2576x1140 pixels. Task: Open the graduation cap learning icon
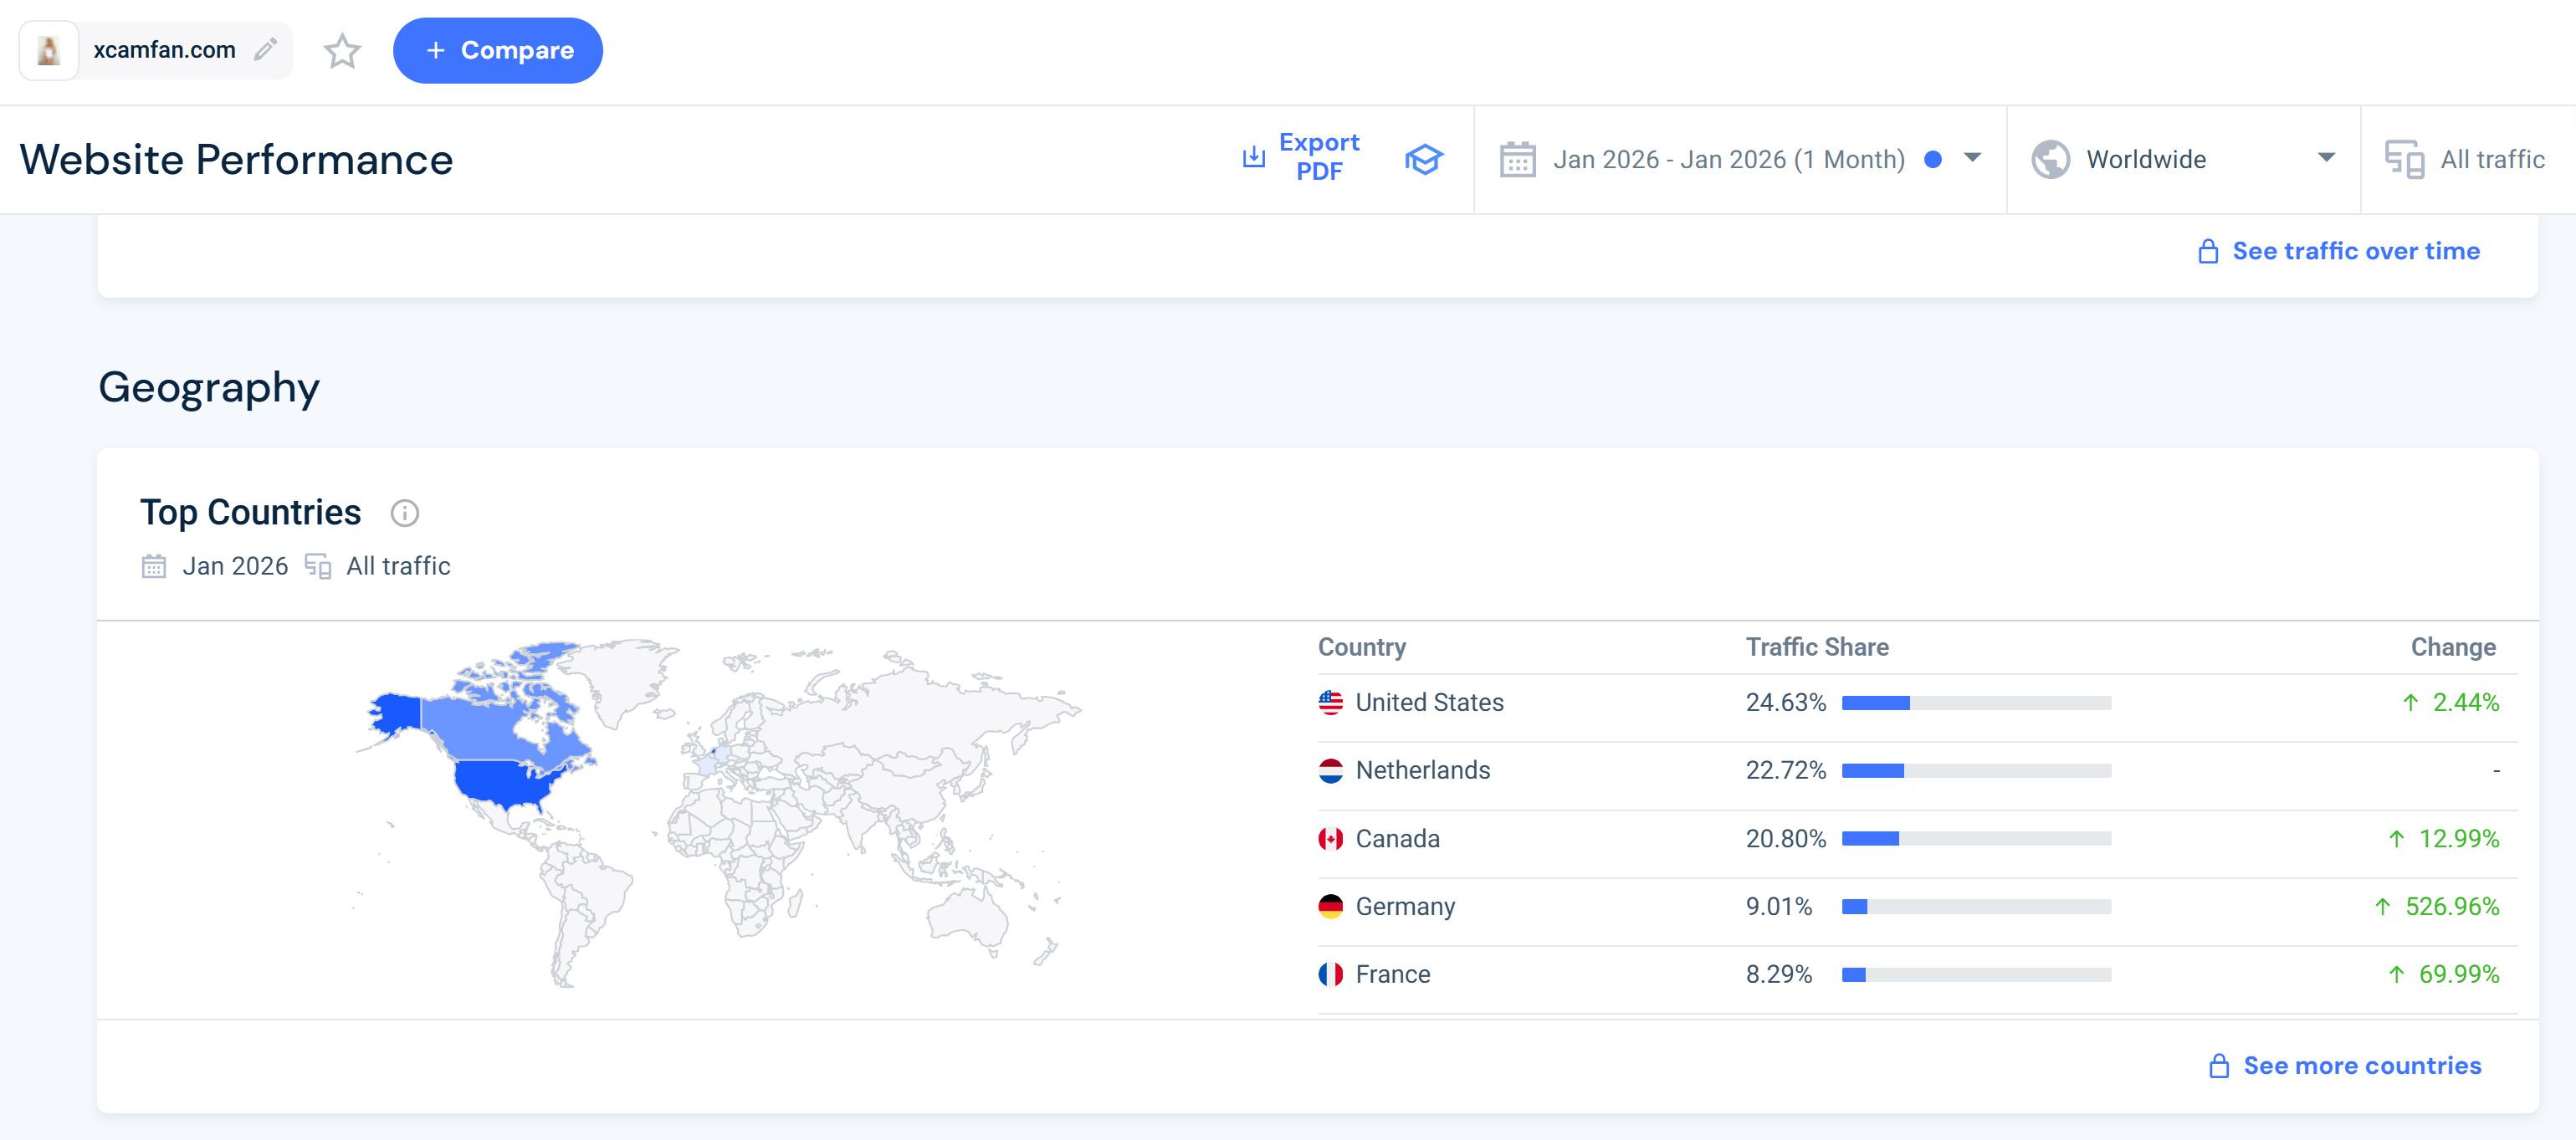pyautogui.click(x=1423, y=159)
